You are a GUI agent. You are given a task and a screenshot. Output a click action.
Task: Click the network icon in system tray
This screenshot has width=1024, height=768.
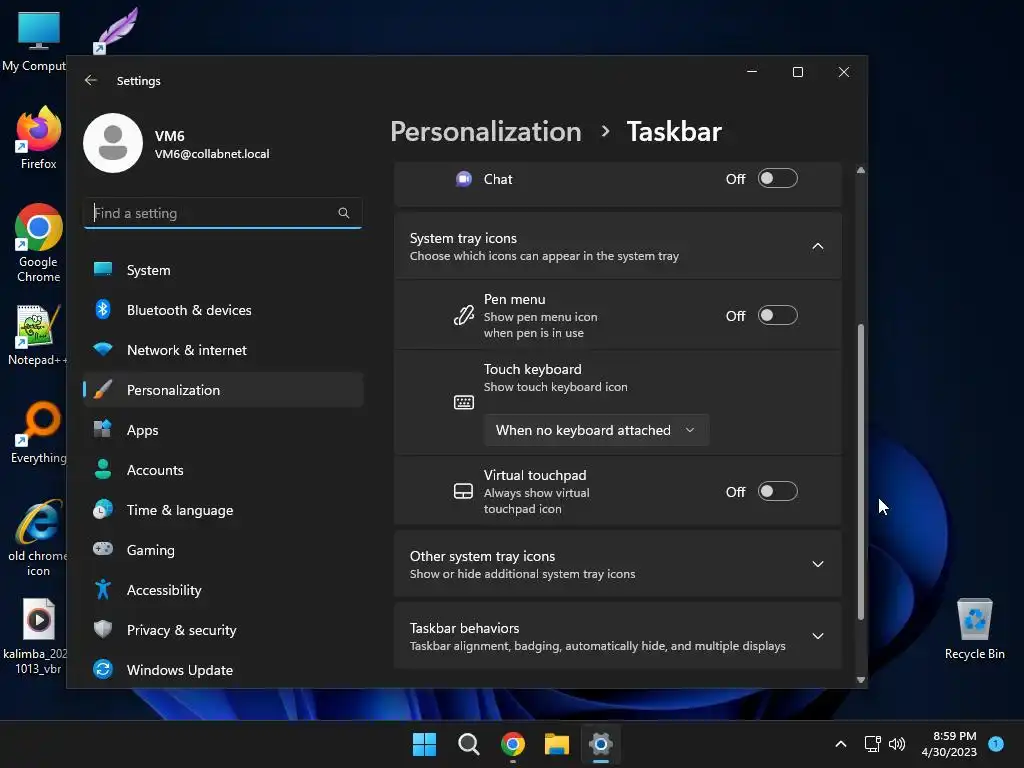point(872,744)
